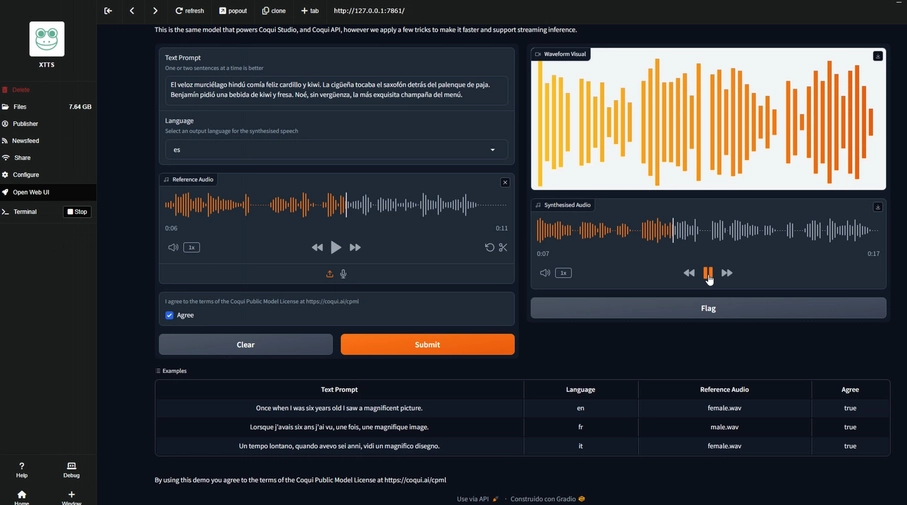Collapse the Examples section
This screenshot has height=505, width=907.
172,371
